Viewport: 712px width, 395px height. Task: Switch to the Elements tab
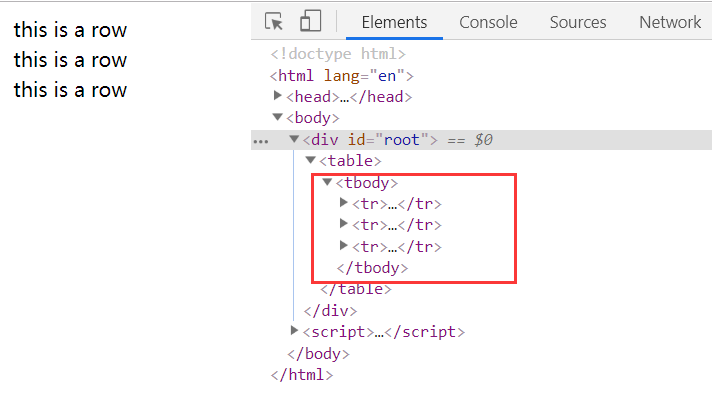394,22
